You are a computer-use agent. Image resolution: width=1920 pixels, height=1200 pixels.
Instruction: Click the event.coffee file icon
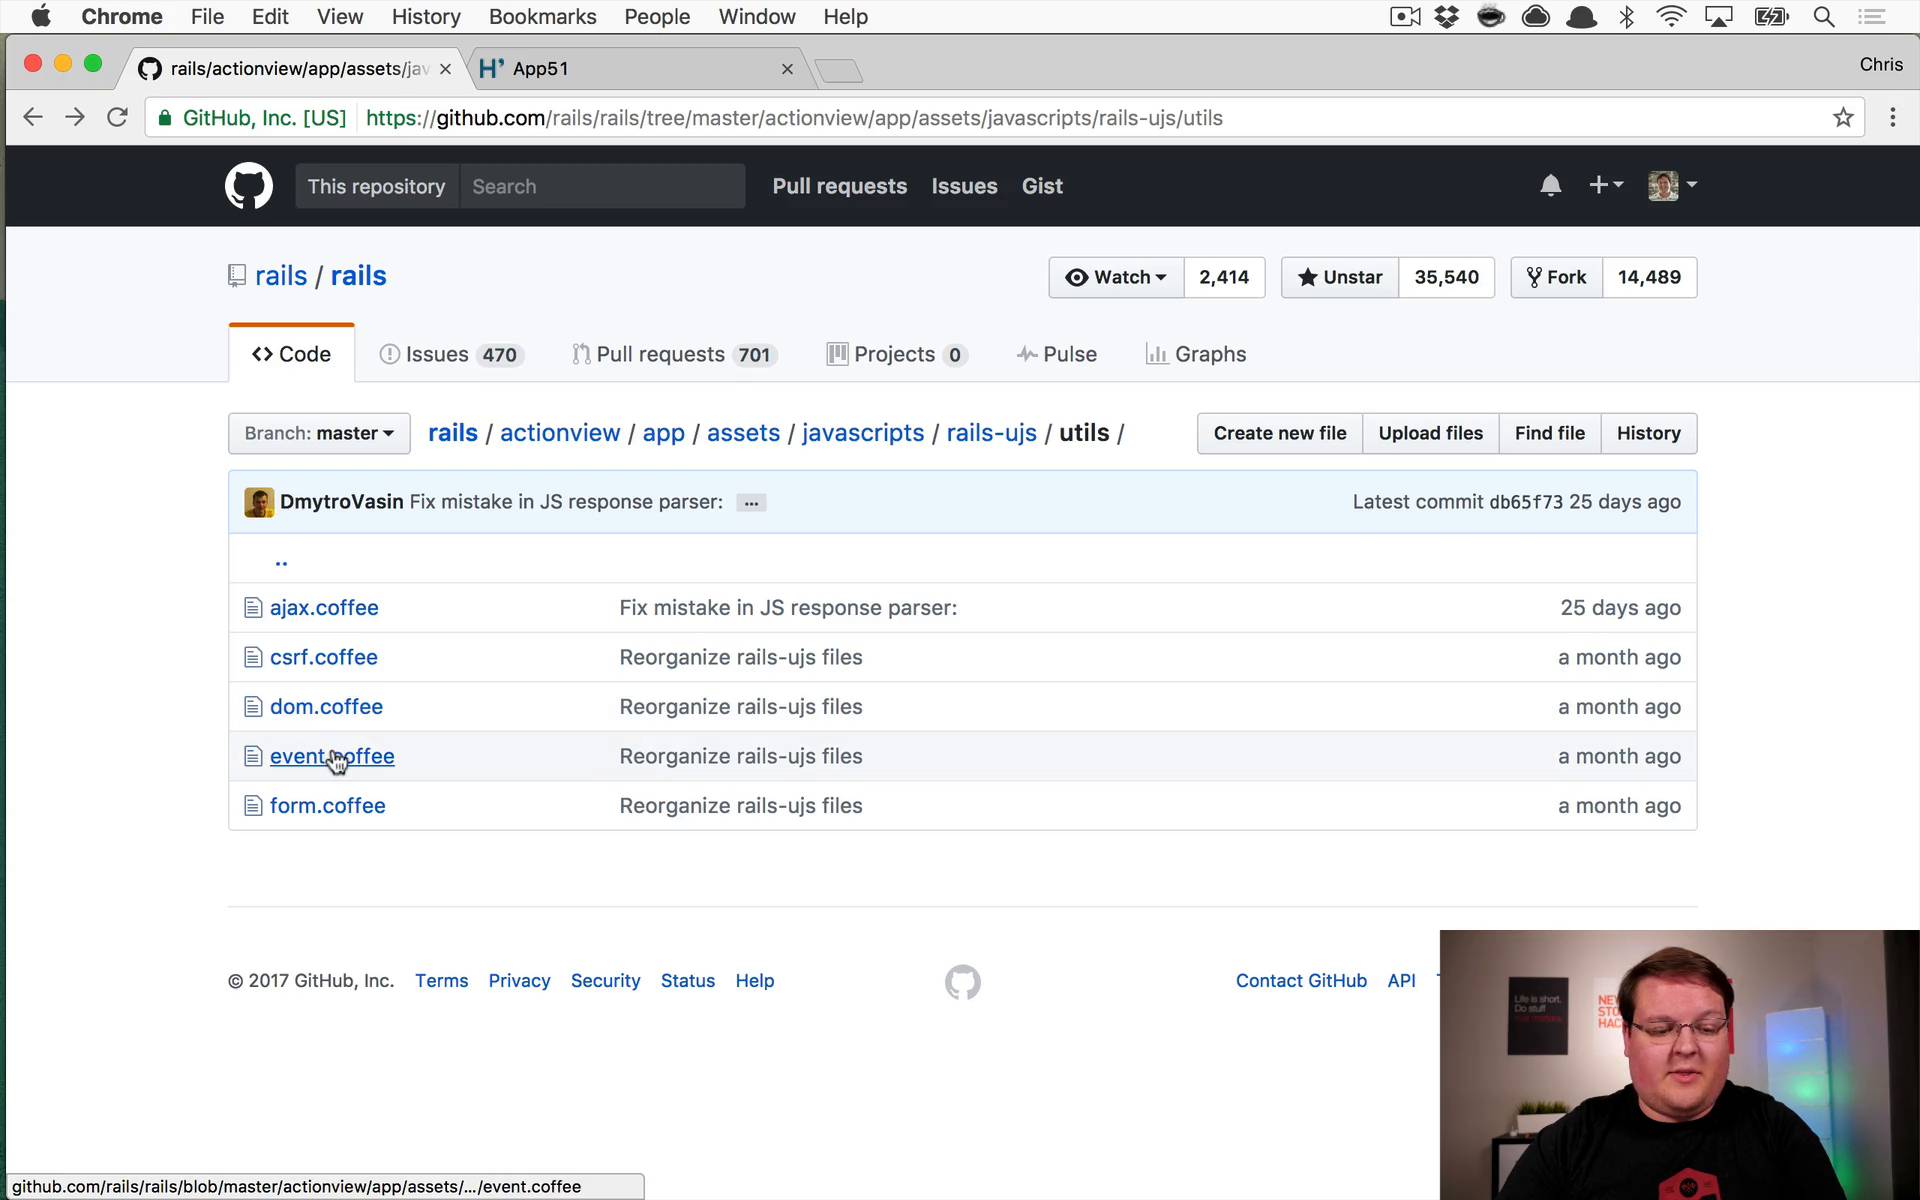(x=253, y=757)
